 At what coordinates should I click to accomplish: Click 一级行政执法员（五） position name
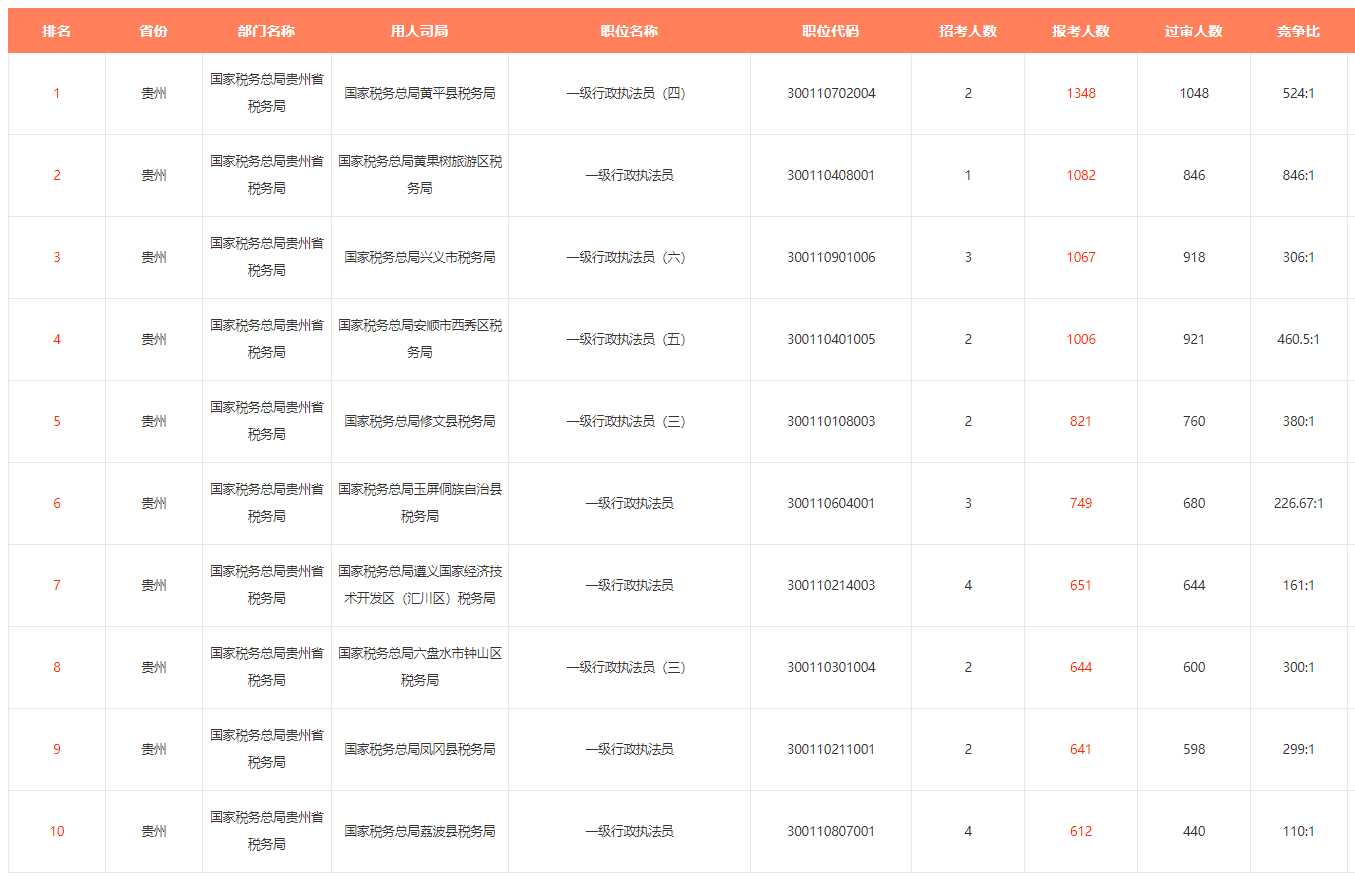point(628,339)
